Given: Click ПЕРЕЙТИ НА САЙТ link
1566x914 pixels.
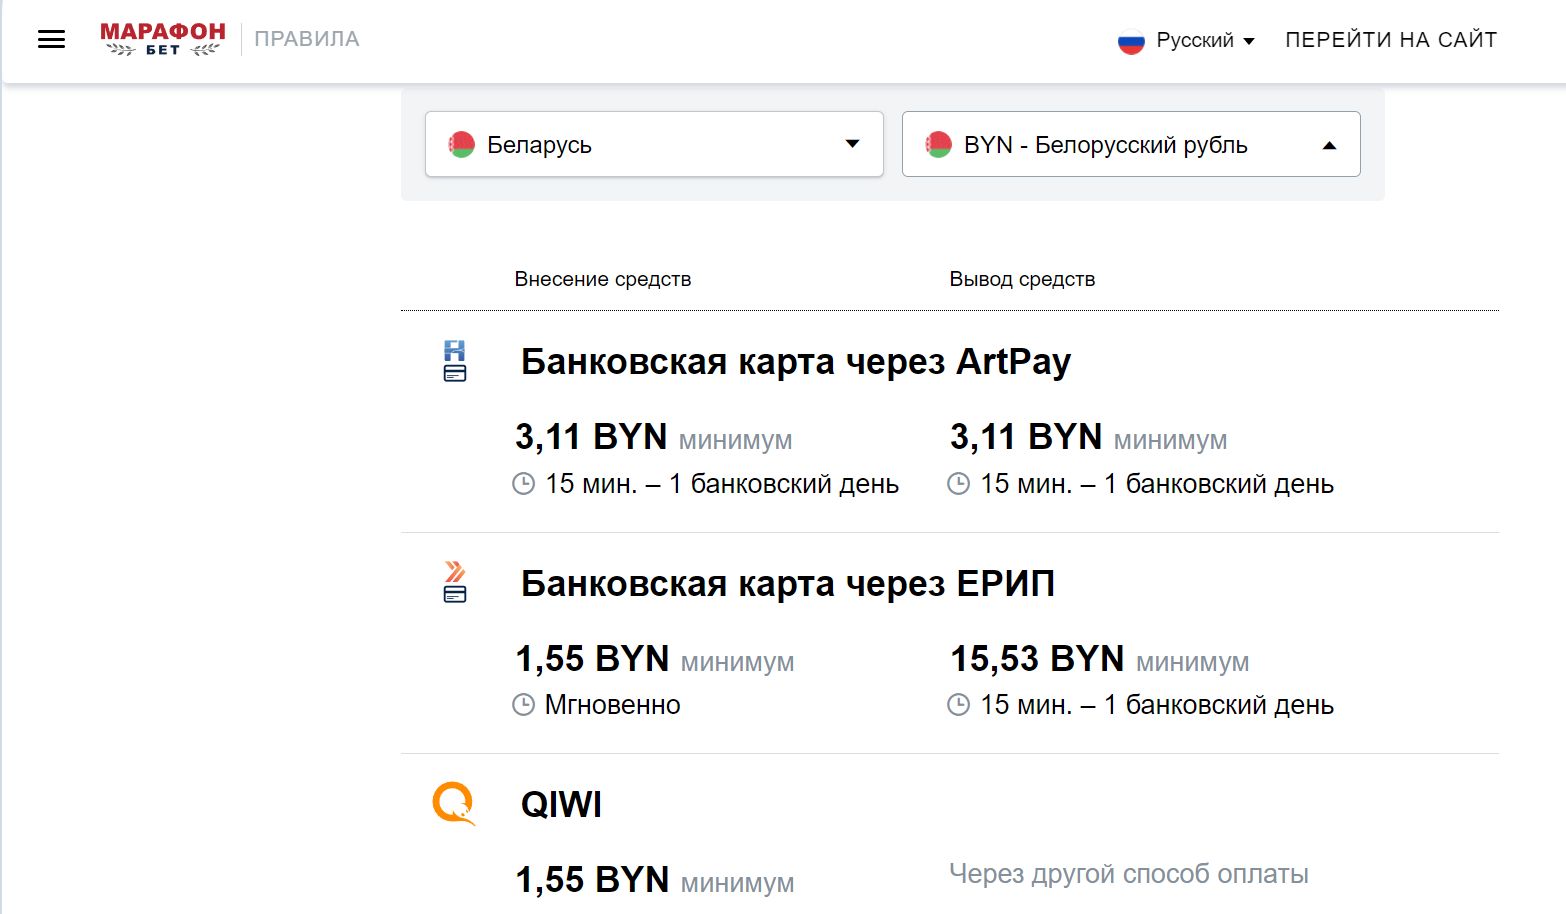Looking at the screenshot, I should point(1391,40).
